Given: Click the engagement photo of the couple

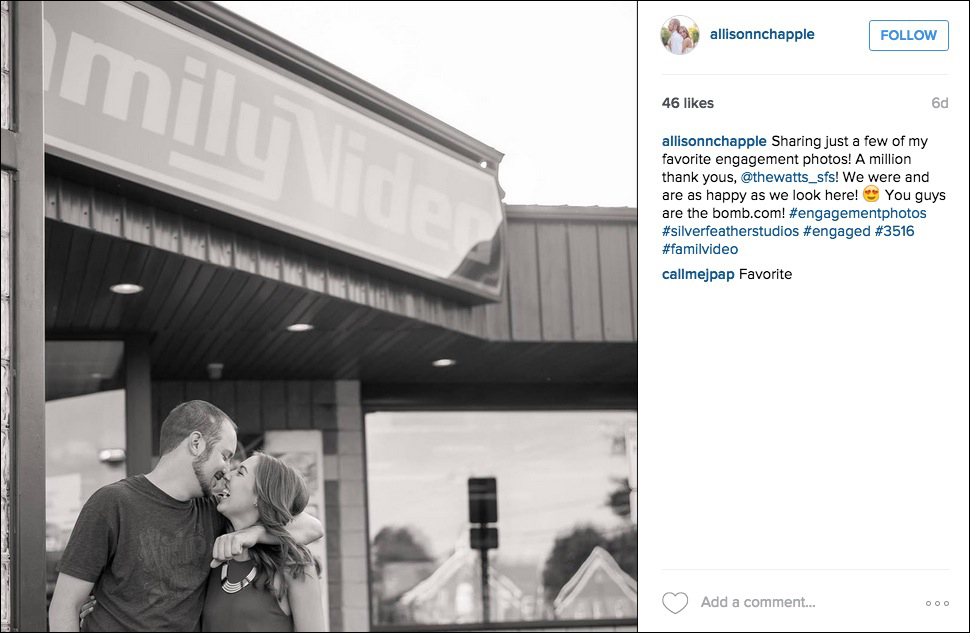Looking at the screenshot, I should [319, 316].
